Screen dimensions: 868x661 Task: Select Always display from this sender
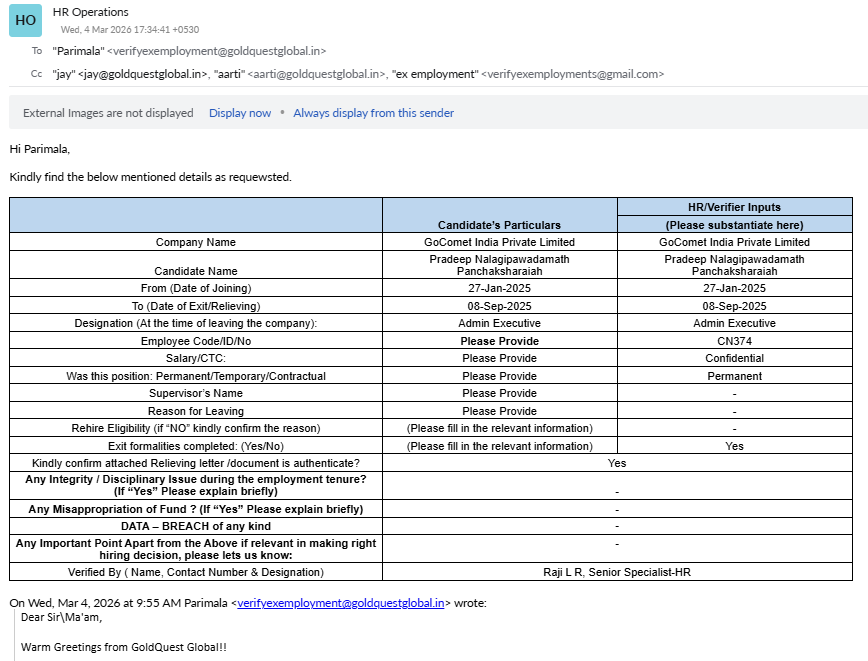click(373, 113)
